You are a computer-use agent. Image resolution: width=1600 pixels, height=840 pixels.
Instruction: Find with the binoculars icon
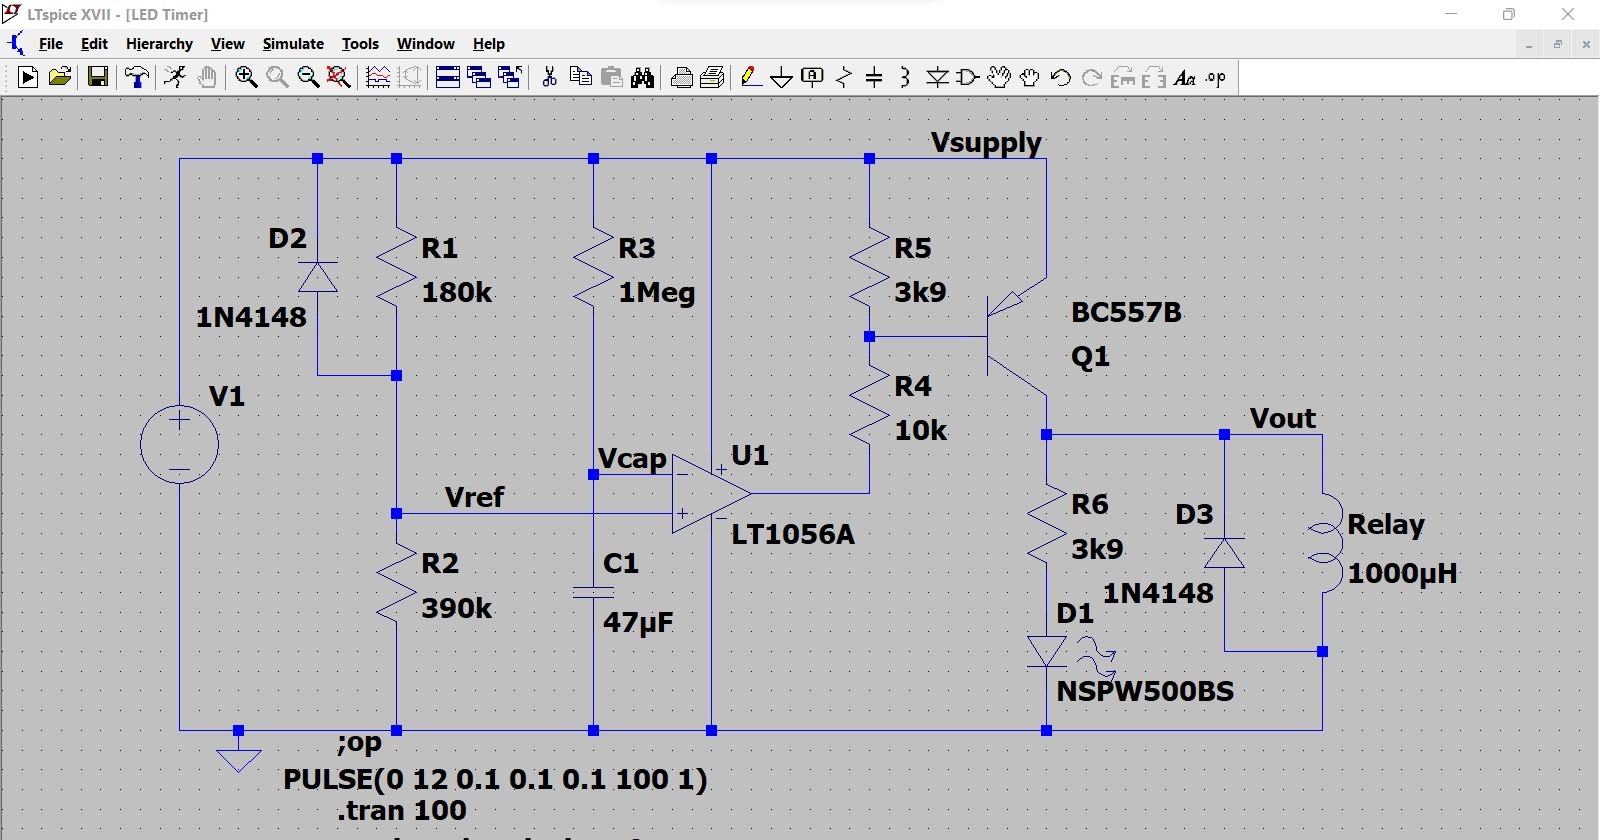tap(642, 77)
